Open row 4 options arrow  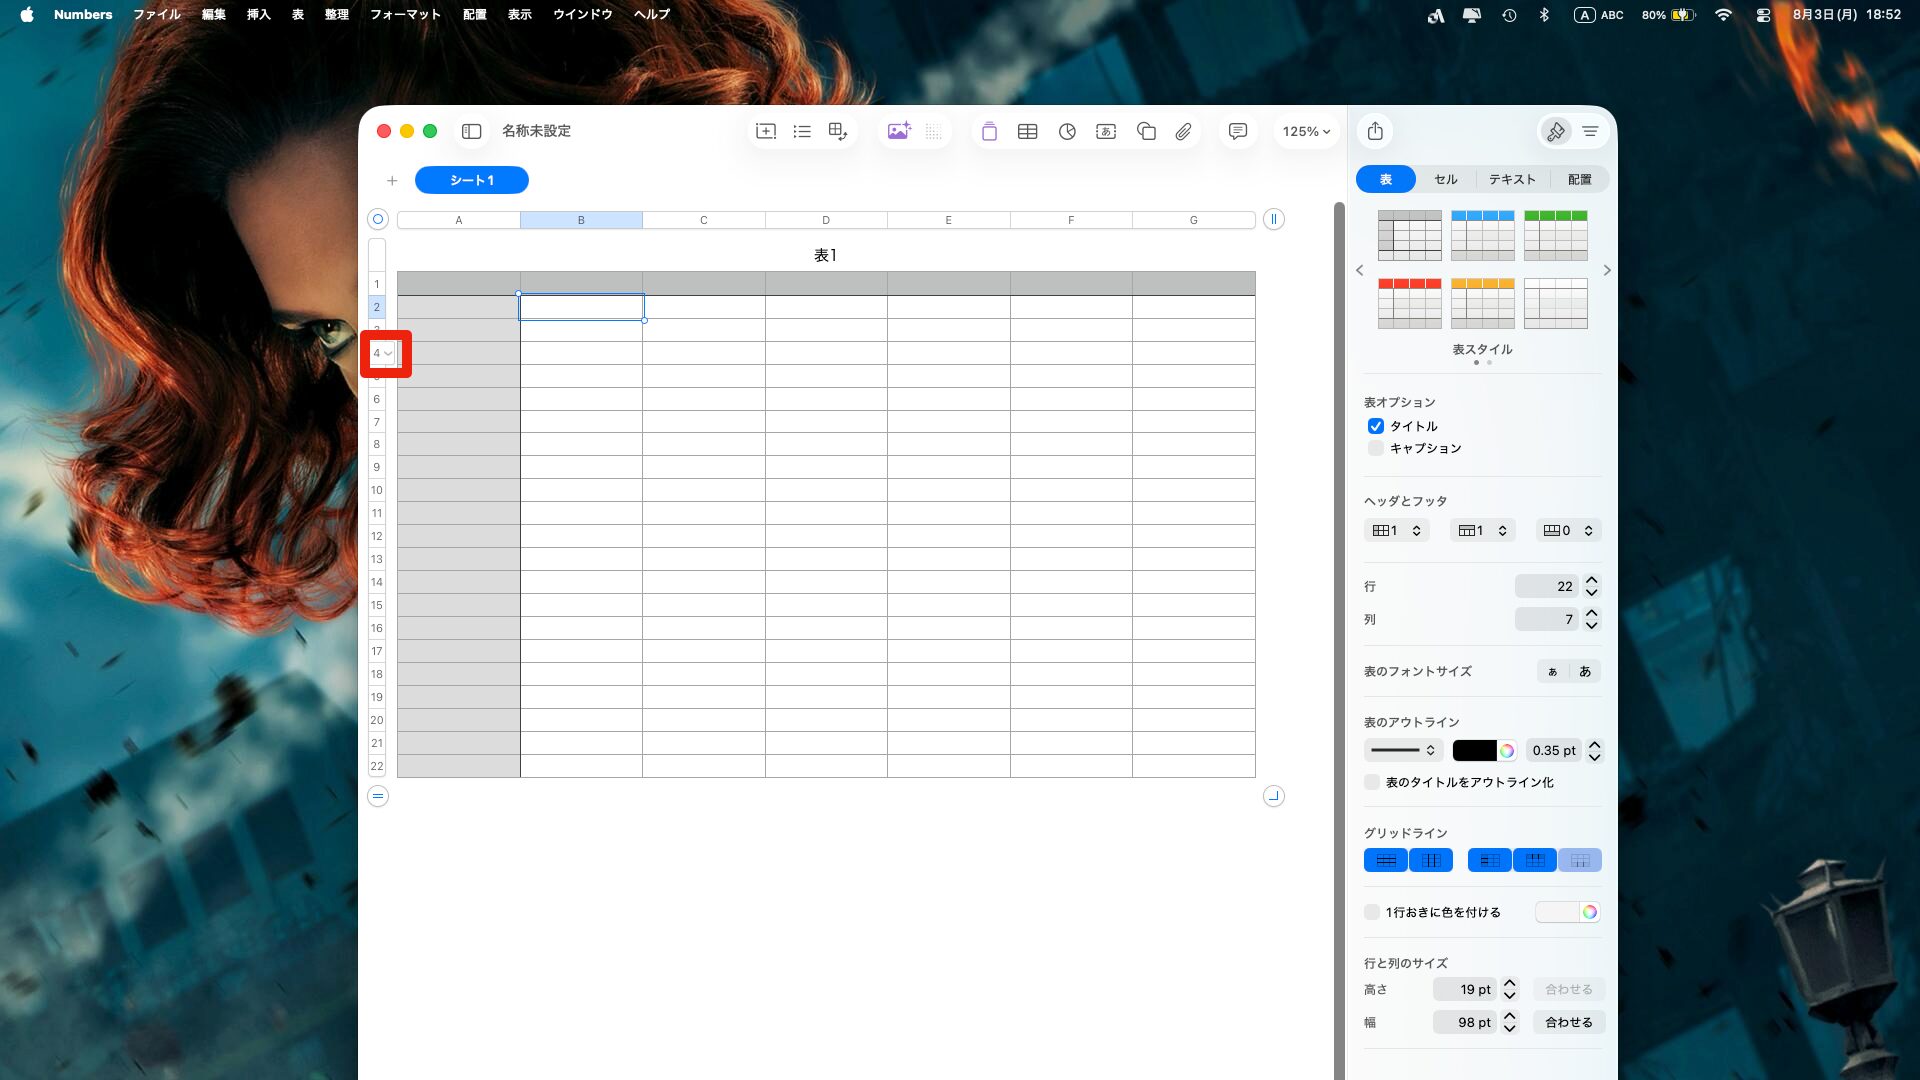point(389,353)
